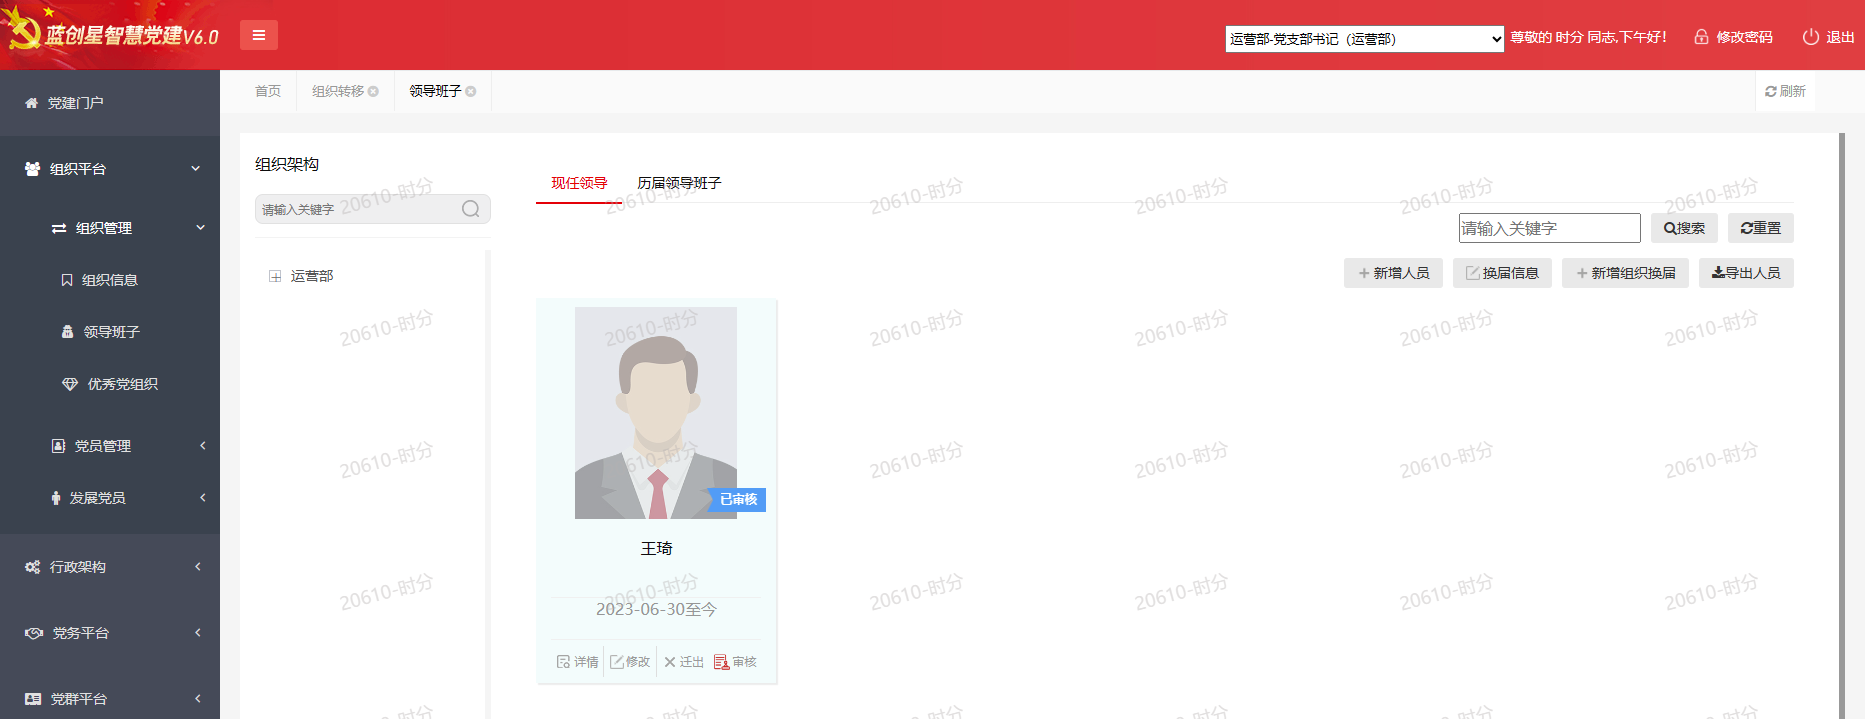Click the 运营部 tree label
Screen dimensions: 1865x719
click(x=312, y=276)
